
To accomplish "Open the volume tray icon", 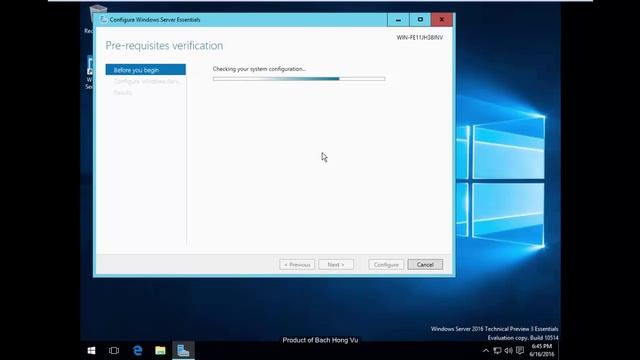I will pos(508,351).
